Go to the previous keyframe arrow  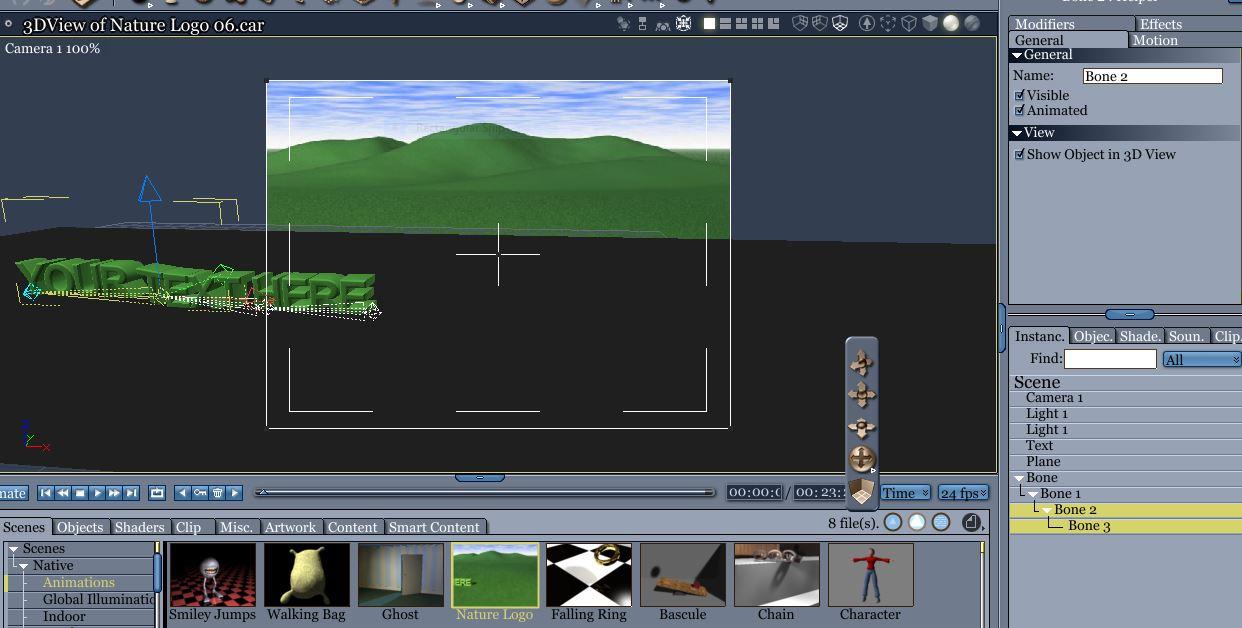pos(183,493)
